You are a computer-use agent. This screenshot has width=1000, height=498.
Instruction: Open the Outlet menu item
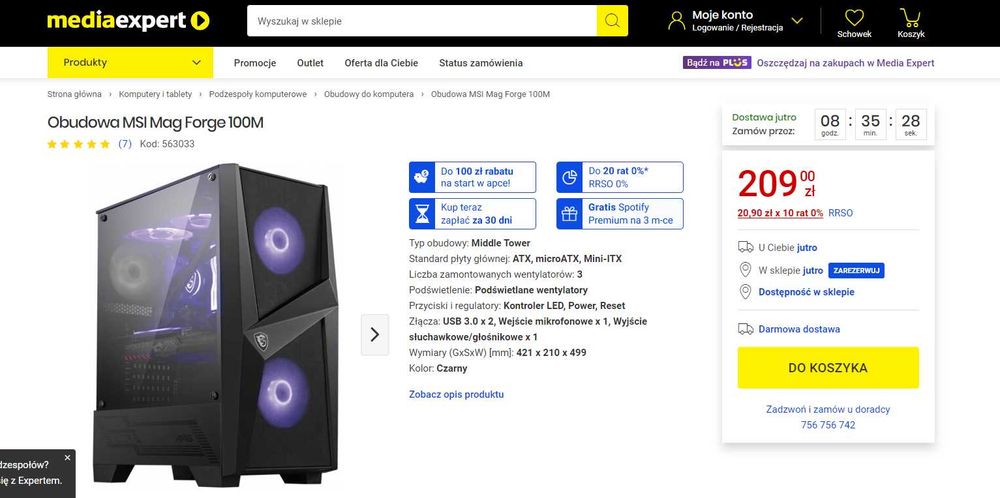coord(310,63)
